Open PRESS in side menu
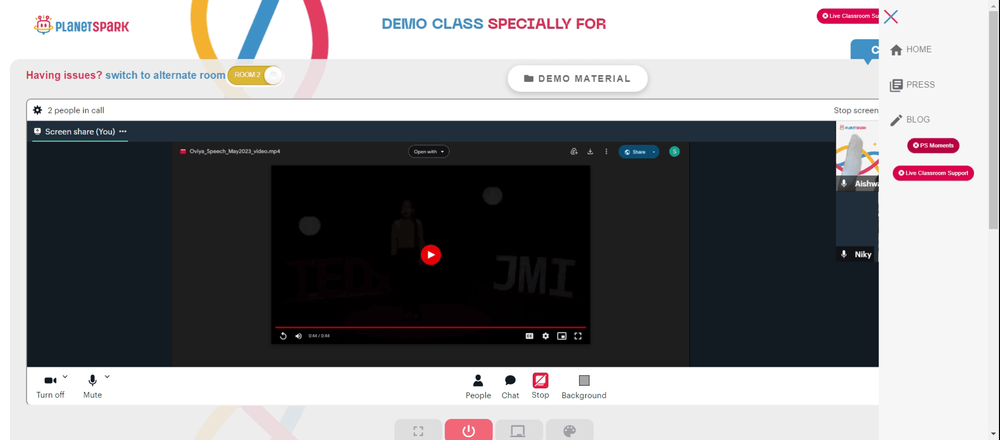This screenshot has height=440, width=1000. (x=913, y=85)
